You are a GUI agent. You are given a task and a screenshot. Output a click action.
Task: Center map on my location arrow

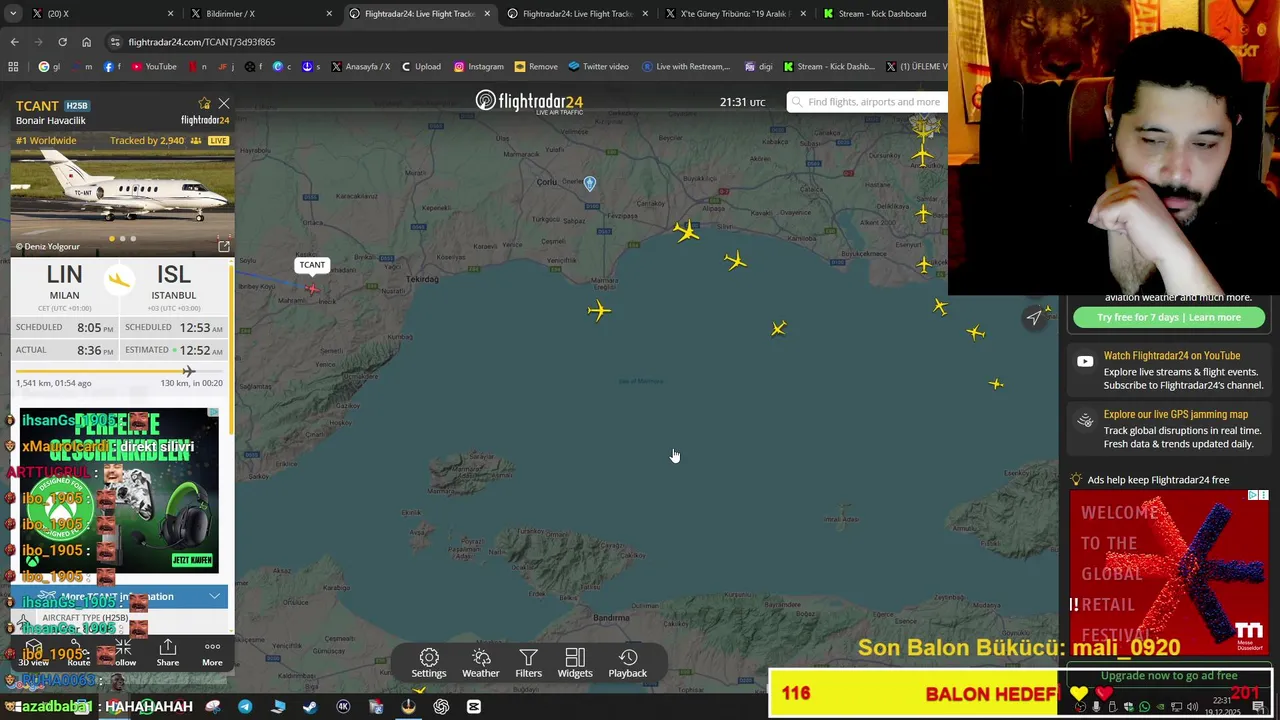1034,318
